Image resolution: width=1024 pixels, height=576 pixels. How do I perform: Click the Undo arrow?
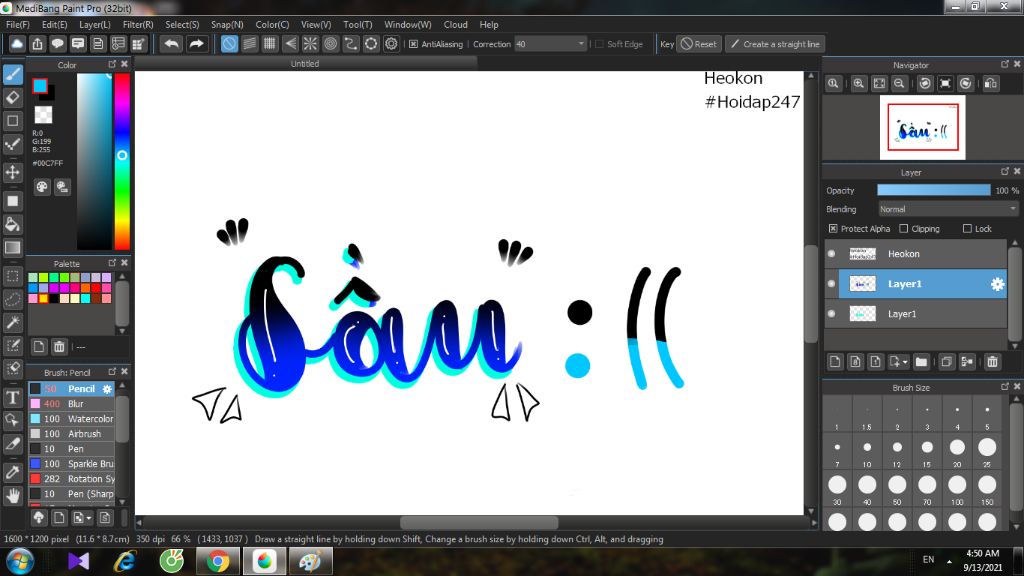click(x=172, y=44)
